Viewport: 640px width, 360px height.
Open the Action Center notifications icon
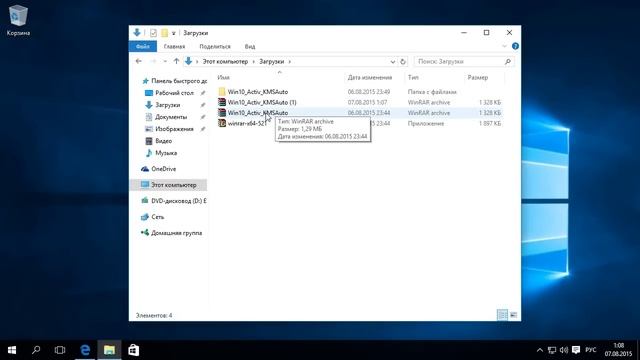click(x=576, y=350)
